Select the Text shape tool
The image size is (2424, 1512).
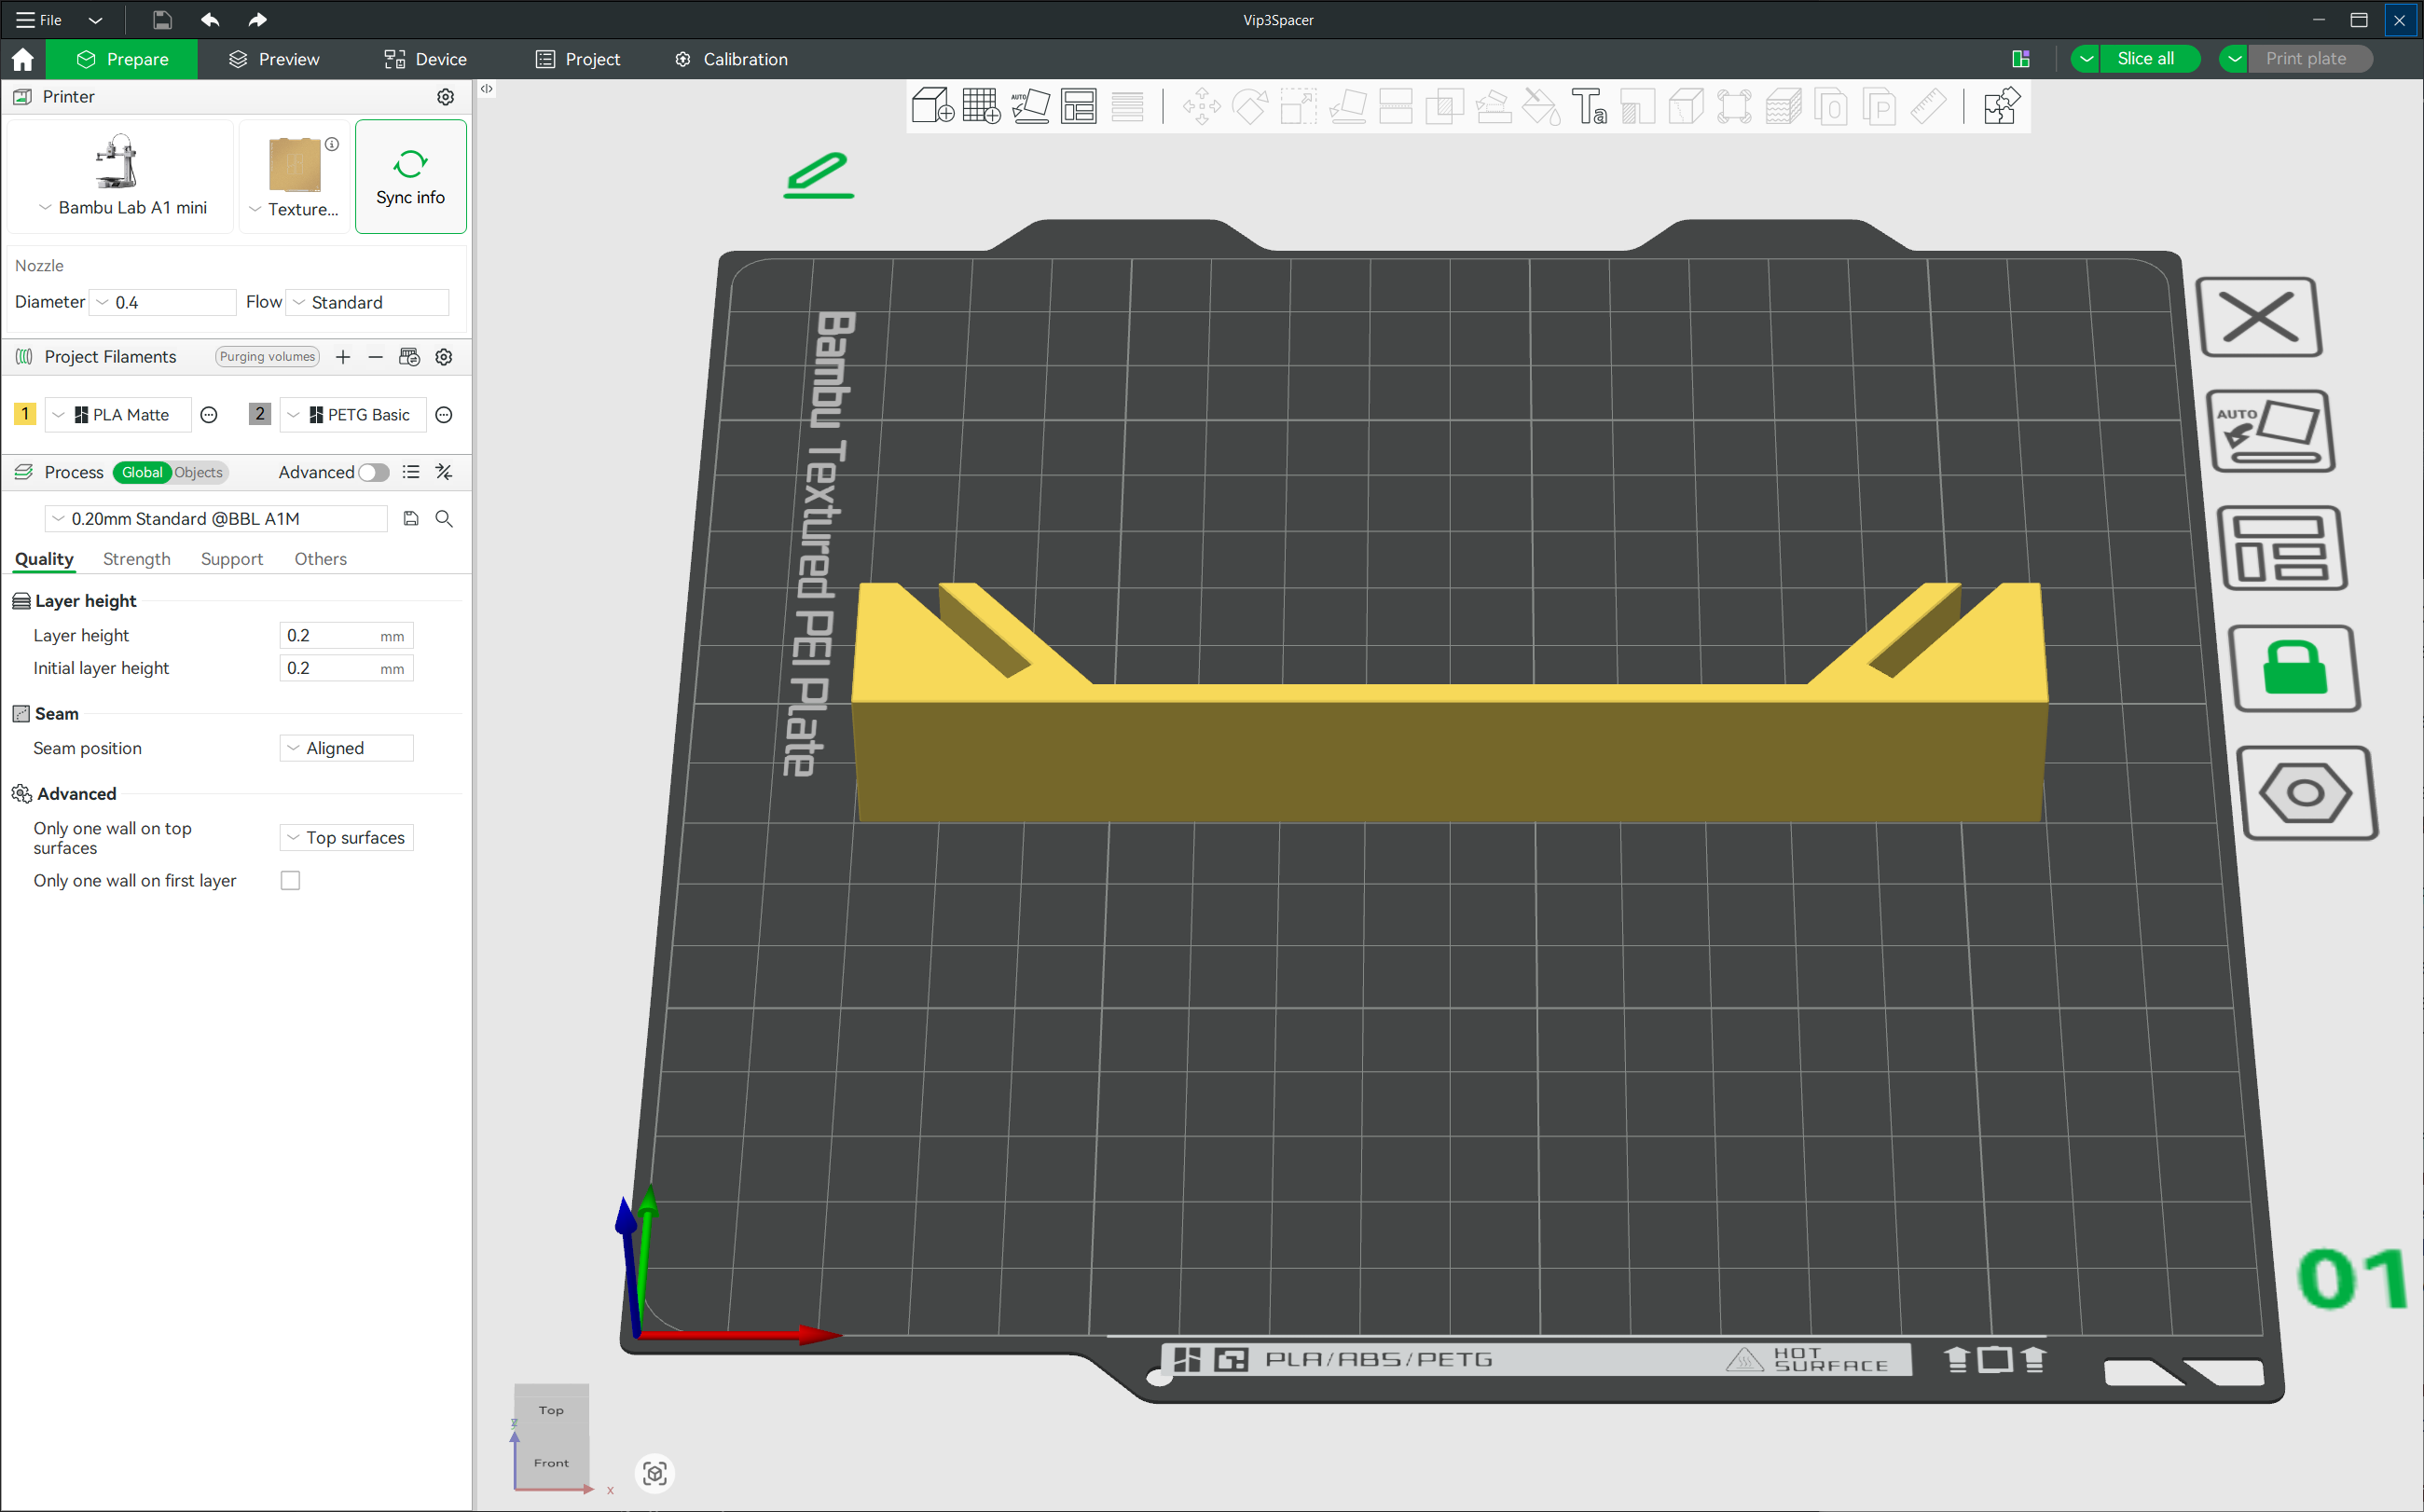1589,106
